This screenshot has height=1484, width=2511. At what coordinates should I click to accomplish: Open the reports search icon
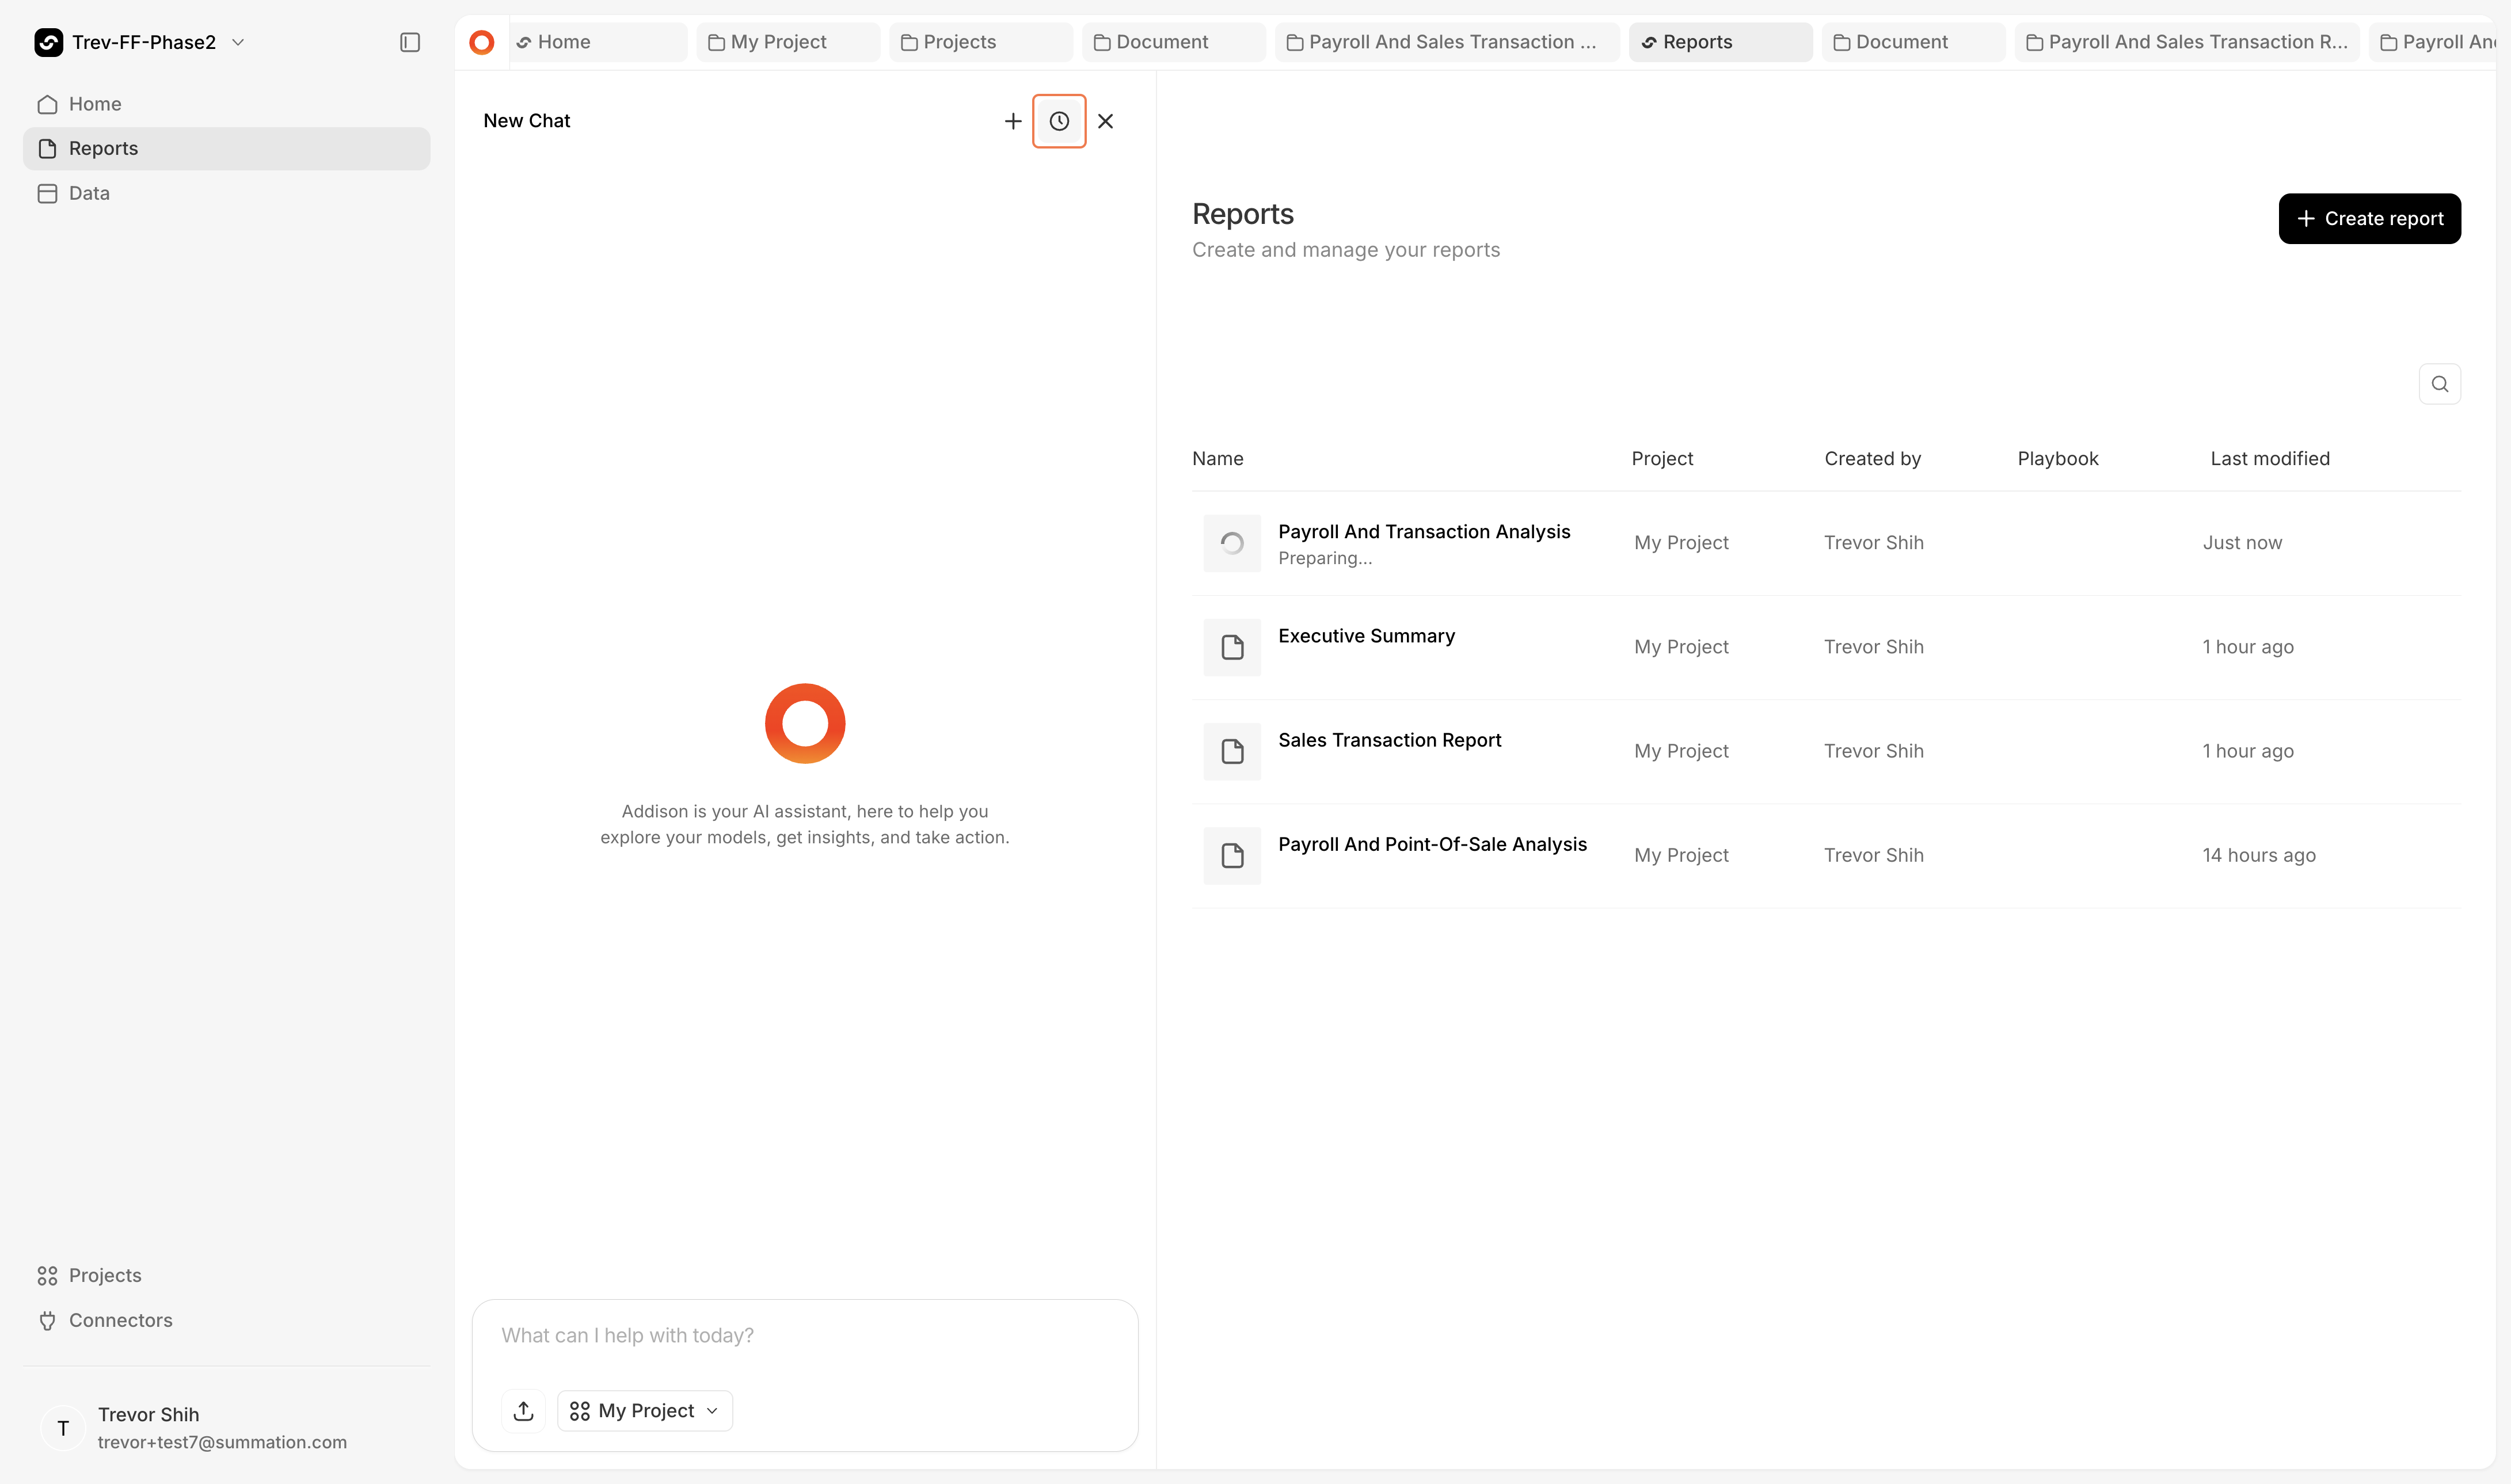(2440, 384)
